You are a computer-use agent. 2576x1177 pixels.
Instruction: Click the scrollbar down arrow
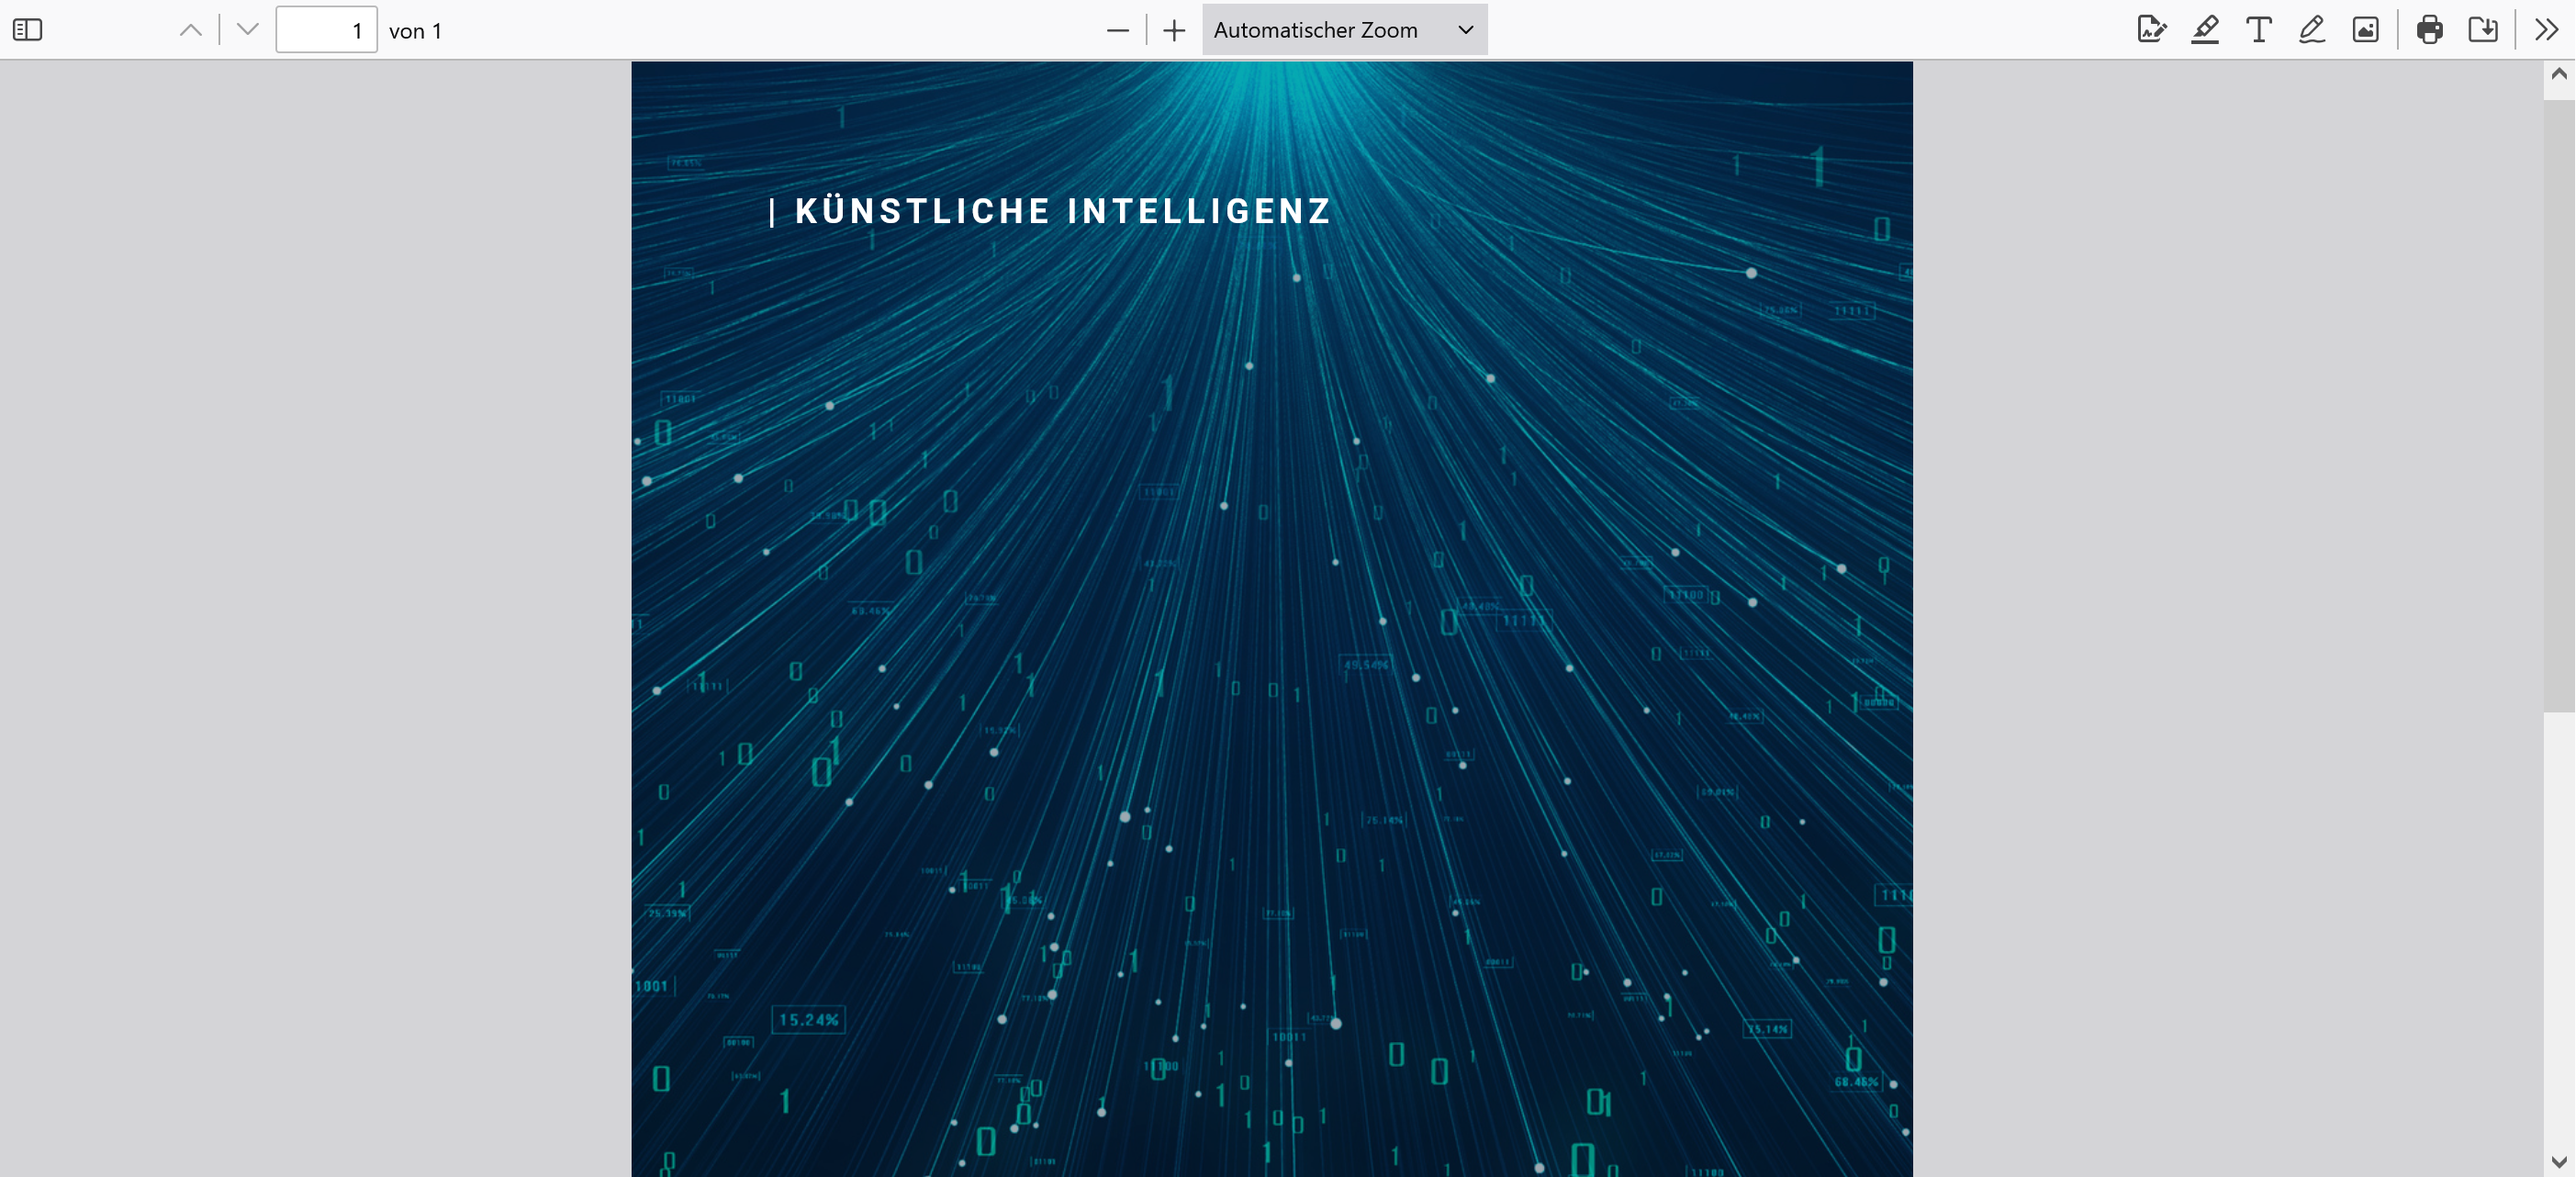[2559, 1162]
